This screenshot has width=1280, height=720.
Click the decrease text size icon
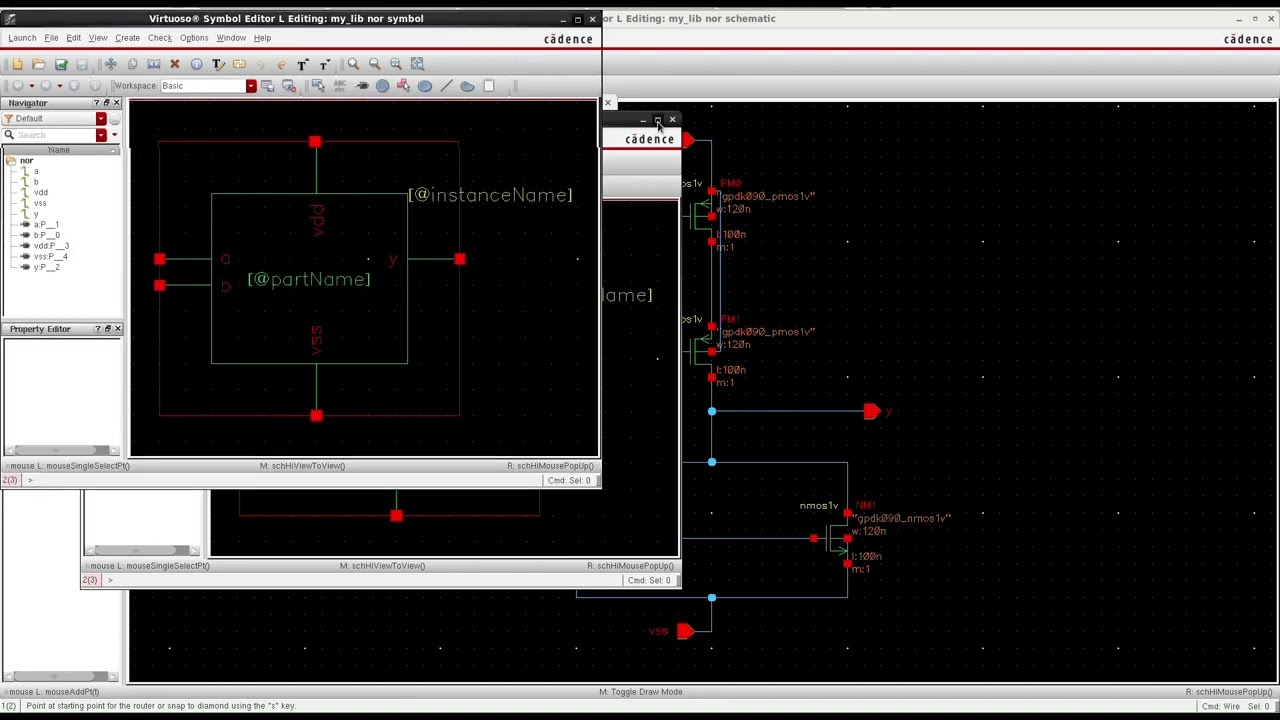pos(324,64)
